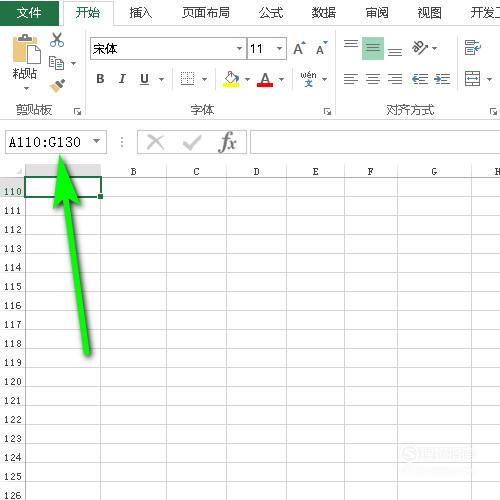
Task: Expand the Copy options arrow
Action: (73, 63)
